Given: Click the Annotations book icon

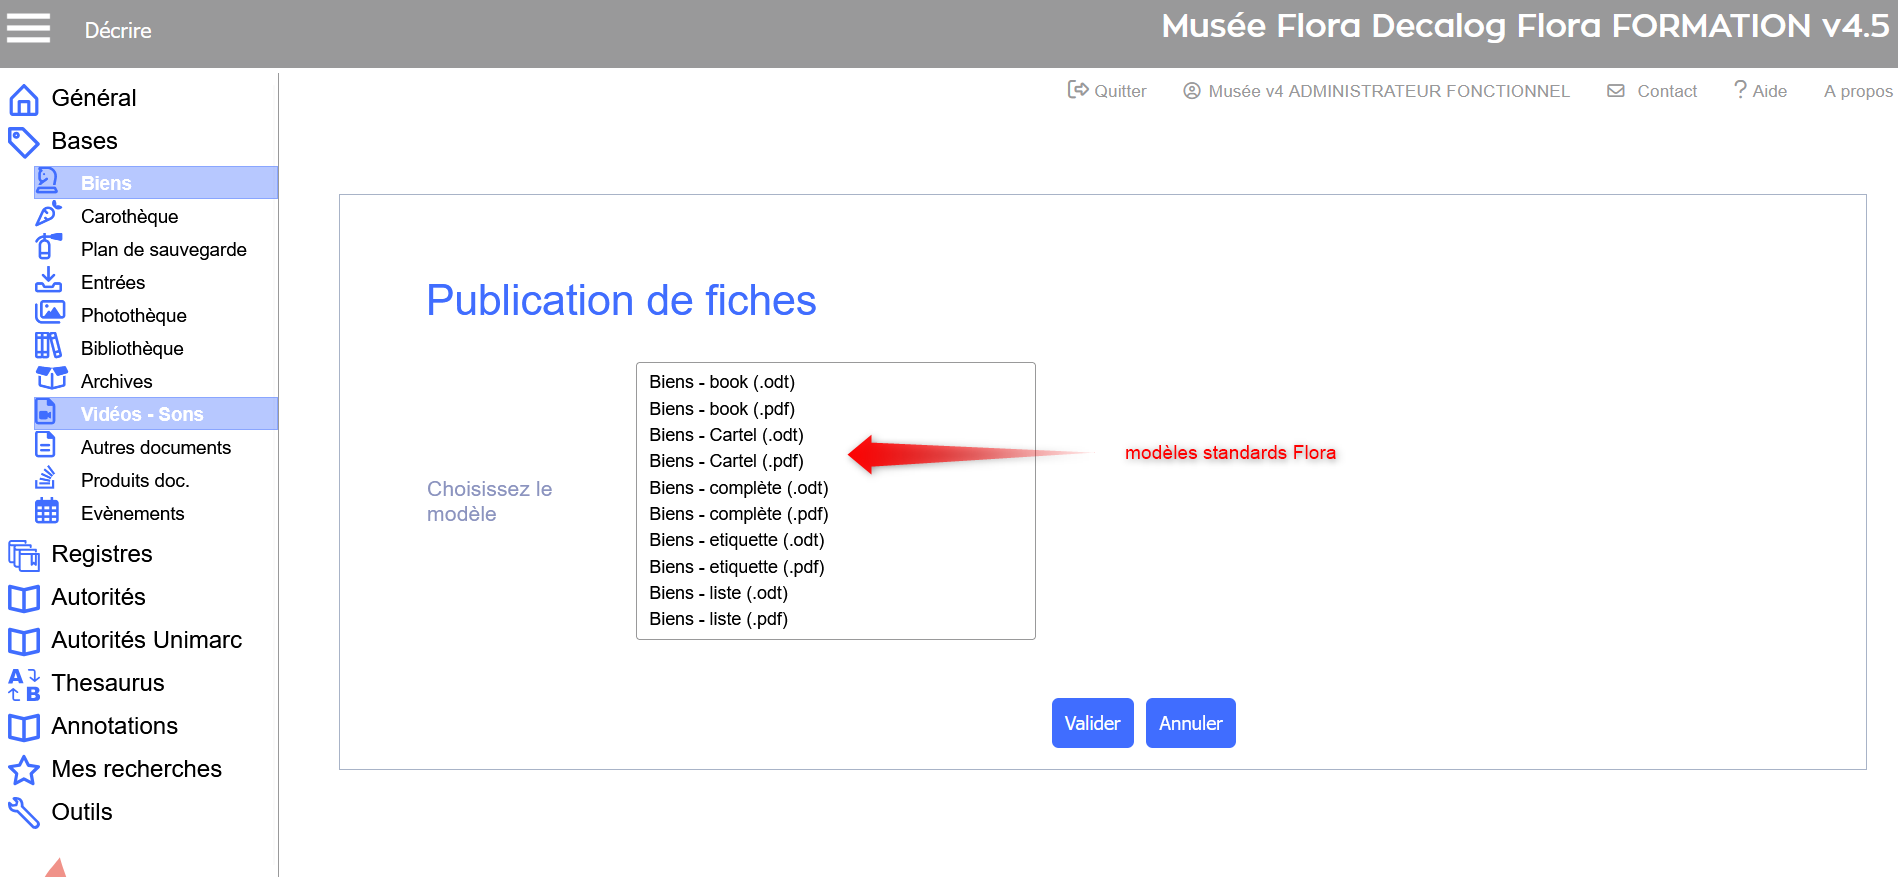Looking at the screenshot, I should (x=24, y=727).
